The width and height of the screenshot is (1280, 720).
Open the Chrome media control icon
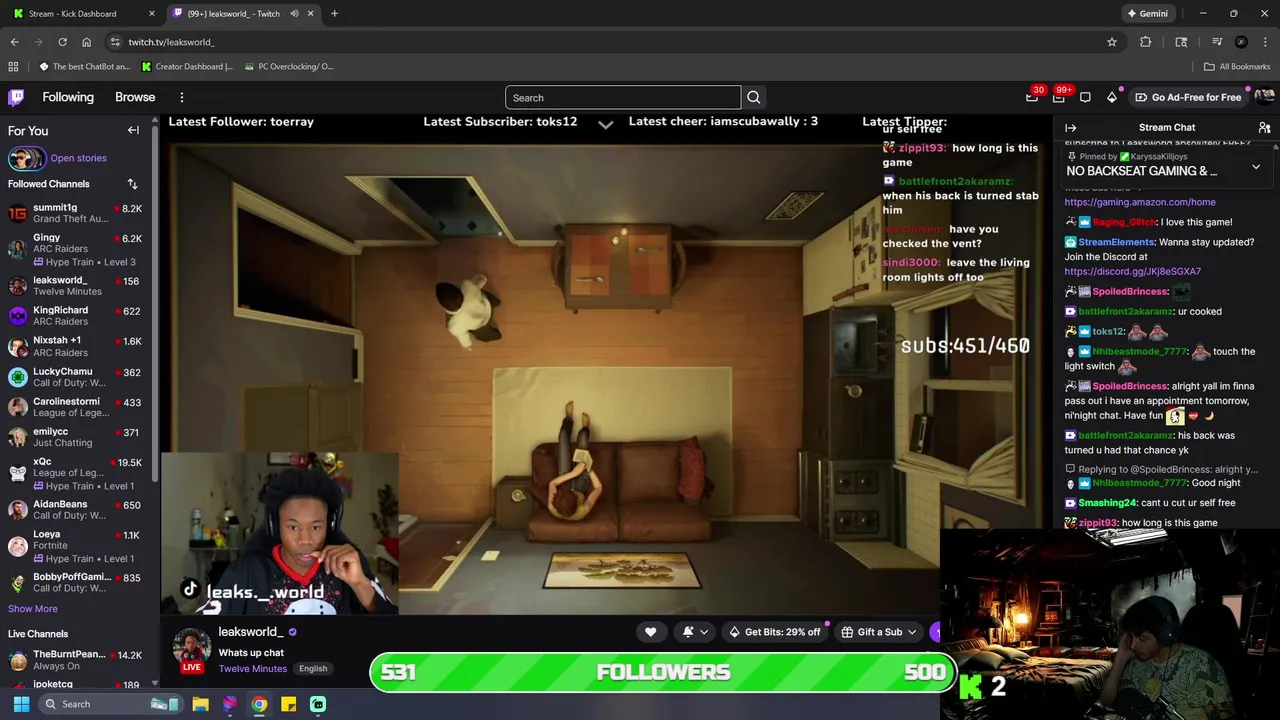(x=1217, y=42)
